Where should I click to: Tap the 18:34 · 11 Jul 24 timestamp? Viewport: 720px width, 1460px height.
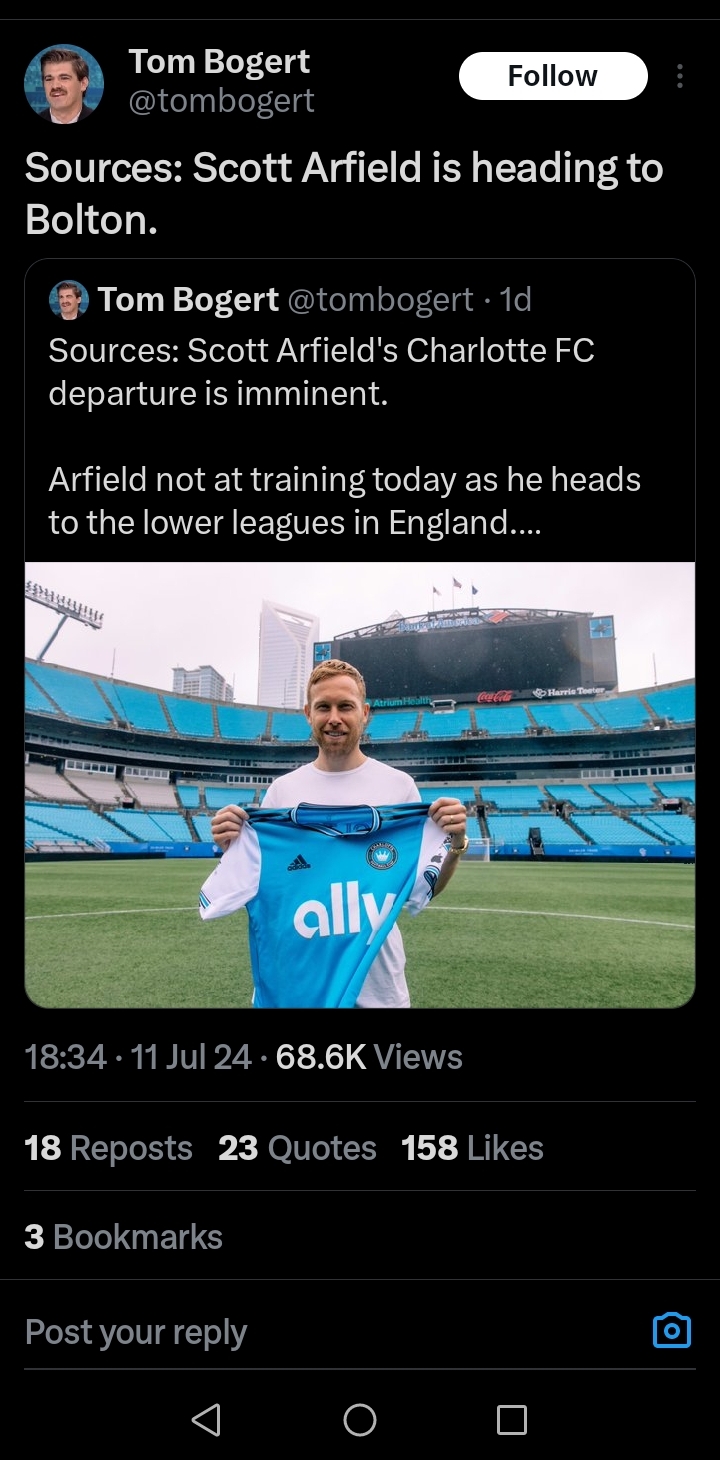[x=138, y=1057]
